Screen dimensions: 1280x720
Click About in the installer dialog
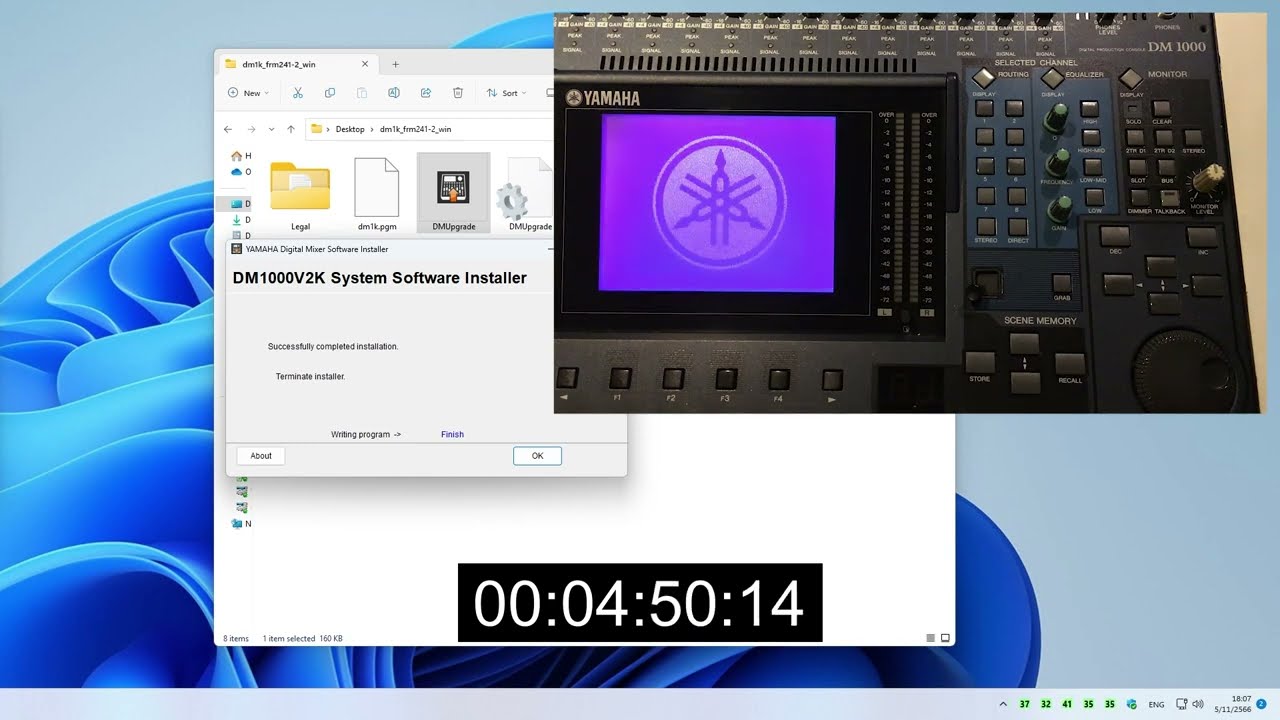261,455
